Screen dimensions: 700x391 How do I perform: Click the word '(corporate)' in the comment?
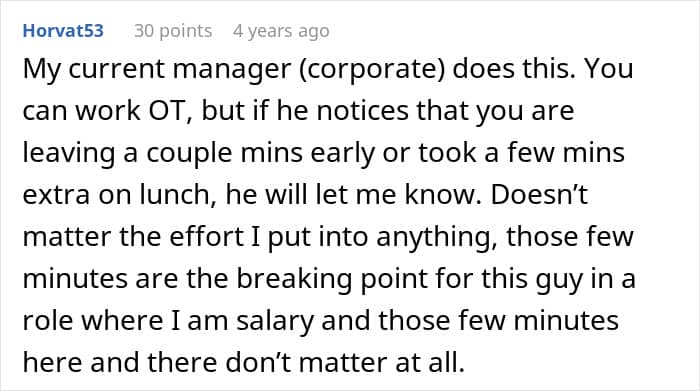(372, 69)
